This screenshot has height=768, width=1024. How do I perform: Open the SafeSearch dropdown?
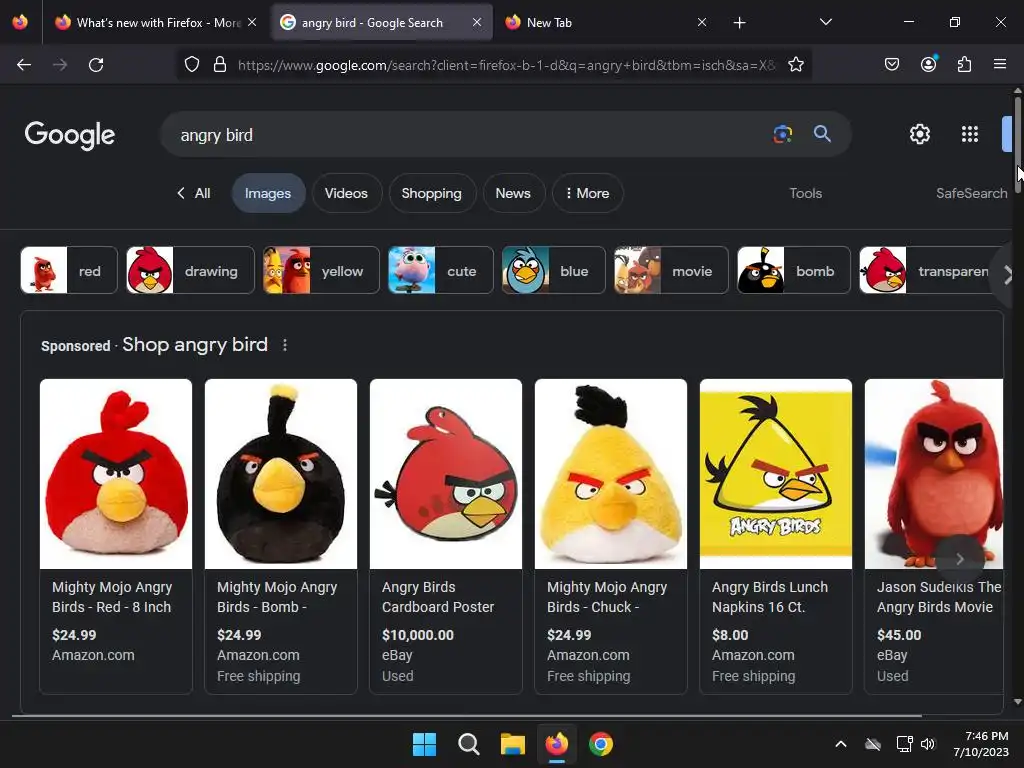[971, 193]
